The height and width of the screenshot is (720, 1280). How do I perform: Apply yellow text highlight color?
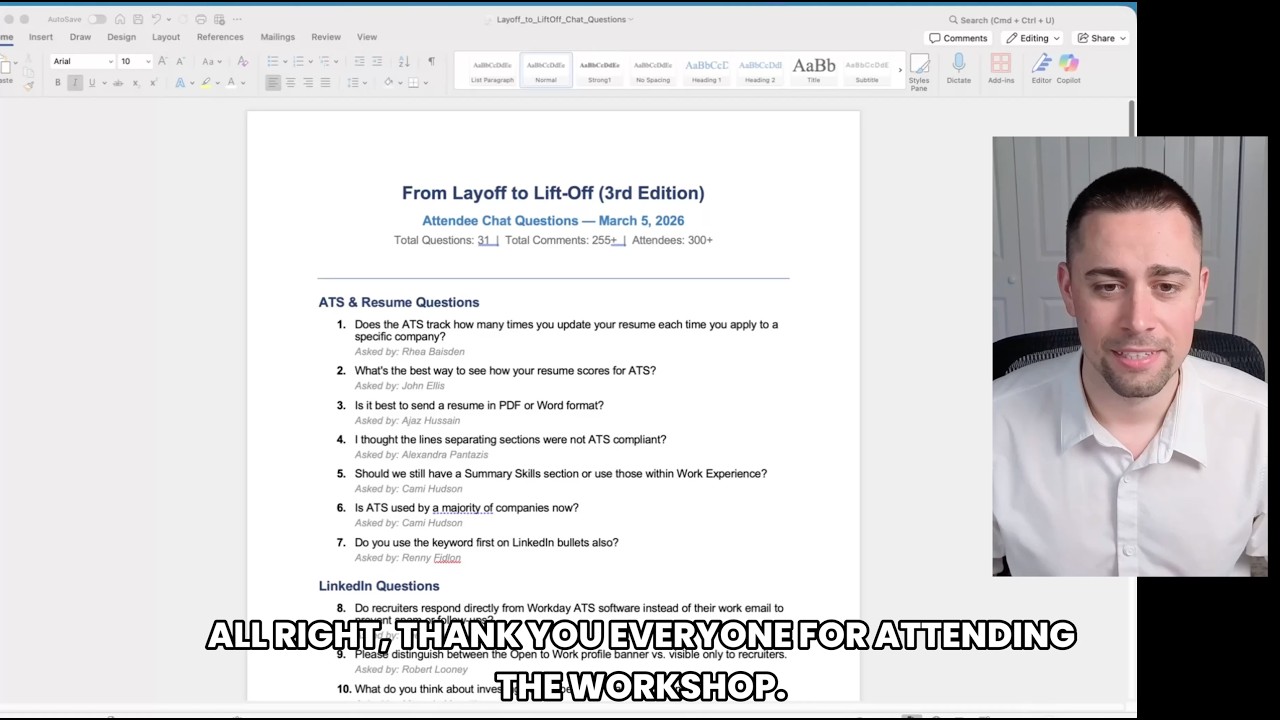click(206, 82)
